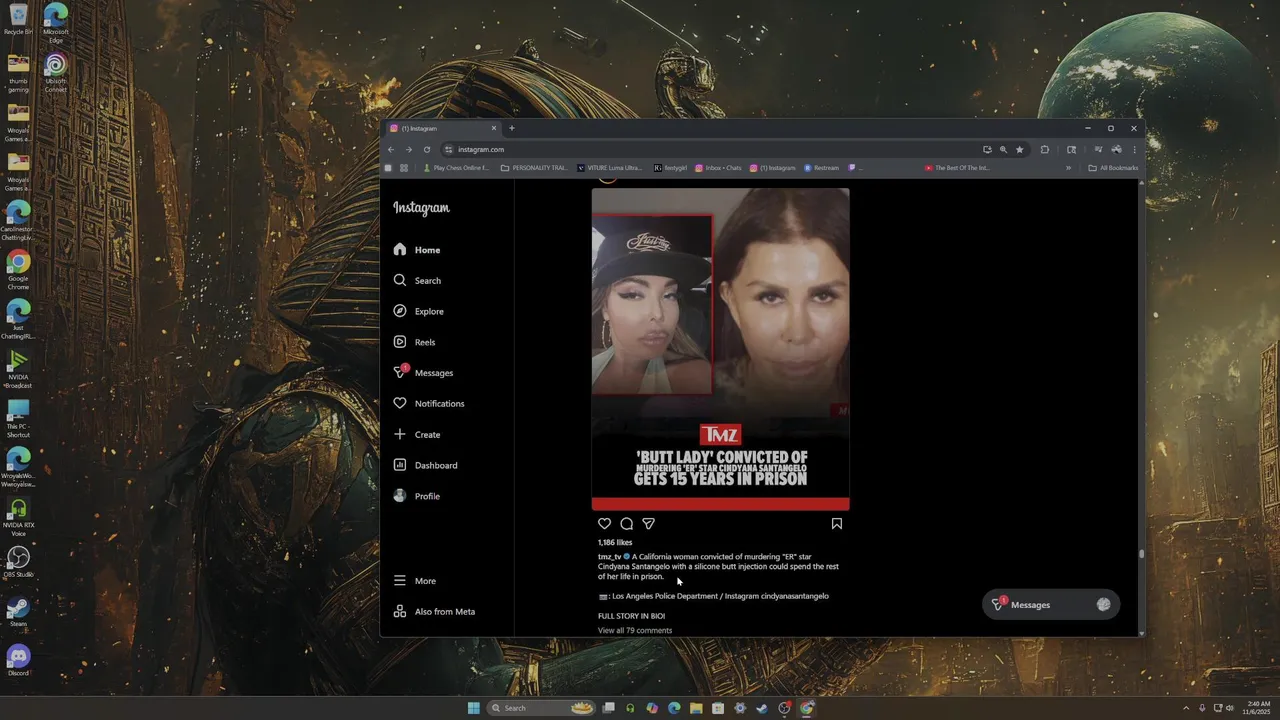1280x720 pixels.
Task: Open clock showing 2:40 AM
Action: pyautogui.click(x=1257, y=708)
